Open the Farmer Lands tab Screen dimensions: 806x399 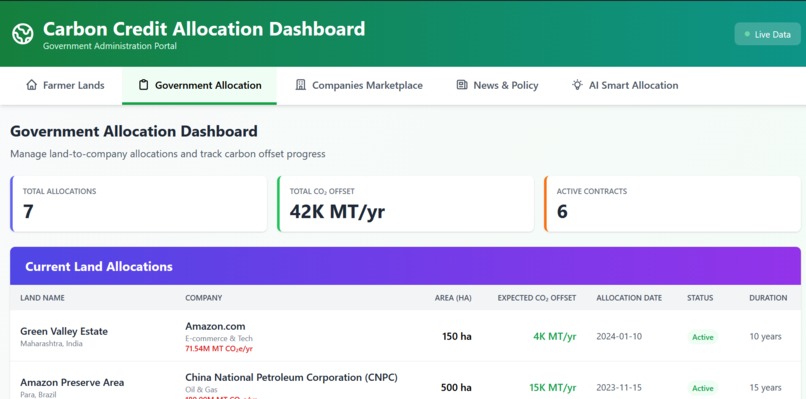(x=65, y=86)
